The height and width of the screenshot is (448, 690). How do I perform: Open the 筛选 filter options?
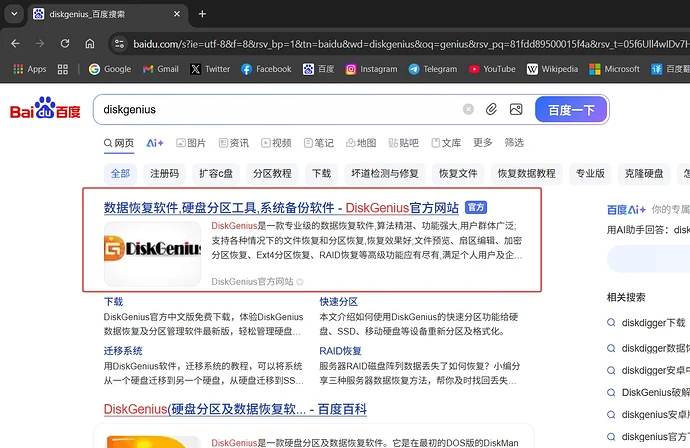click(x=514, y=143)
